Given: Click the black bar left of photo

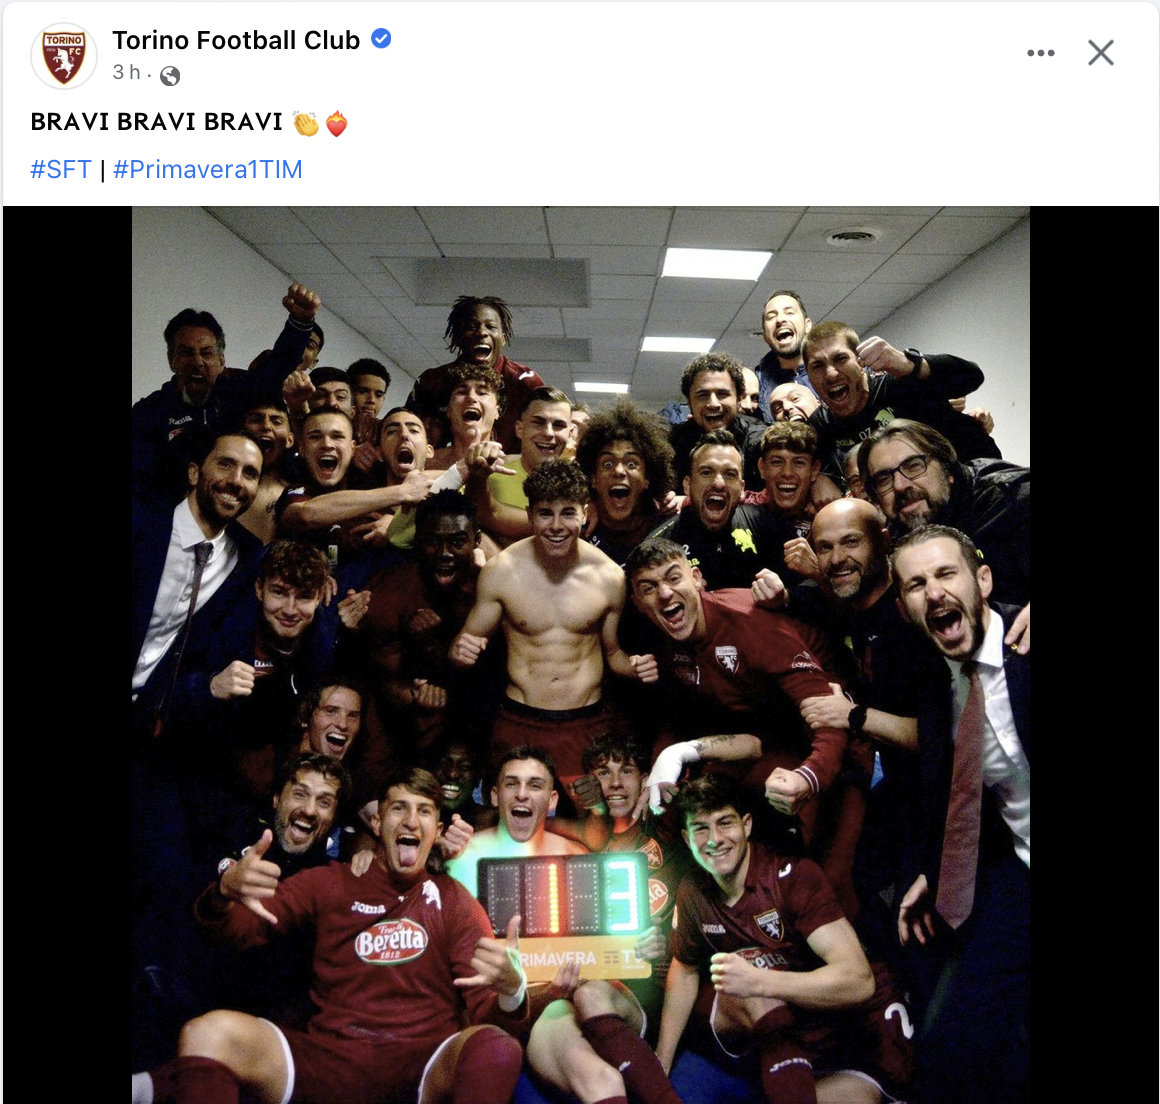Looking at the screenshot, I should [67, 650].
